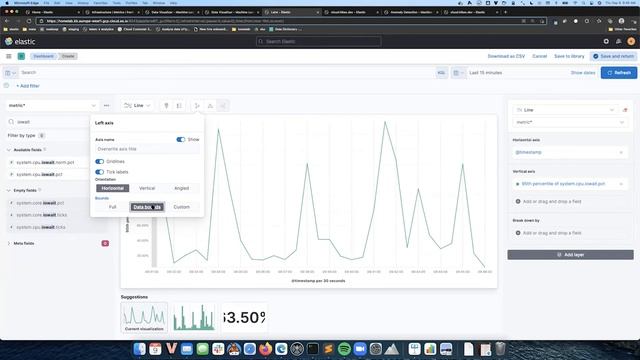Click Save to library

coord(569,56)
